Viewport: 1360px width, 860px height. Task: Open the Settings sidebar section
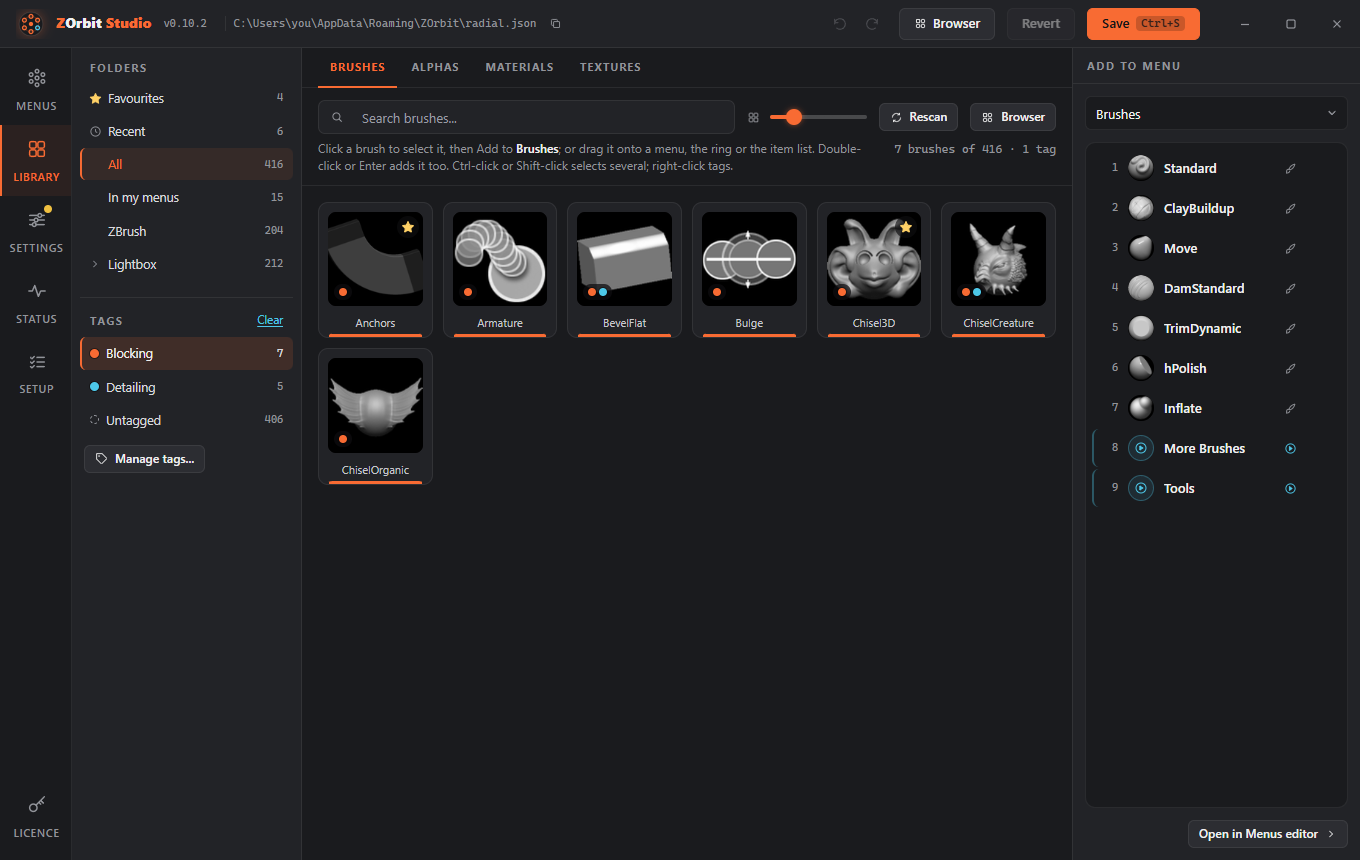coord(36,231)
